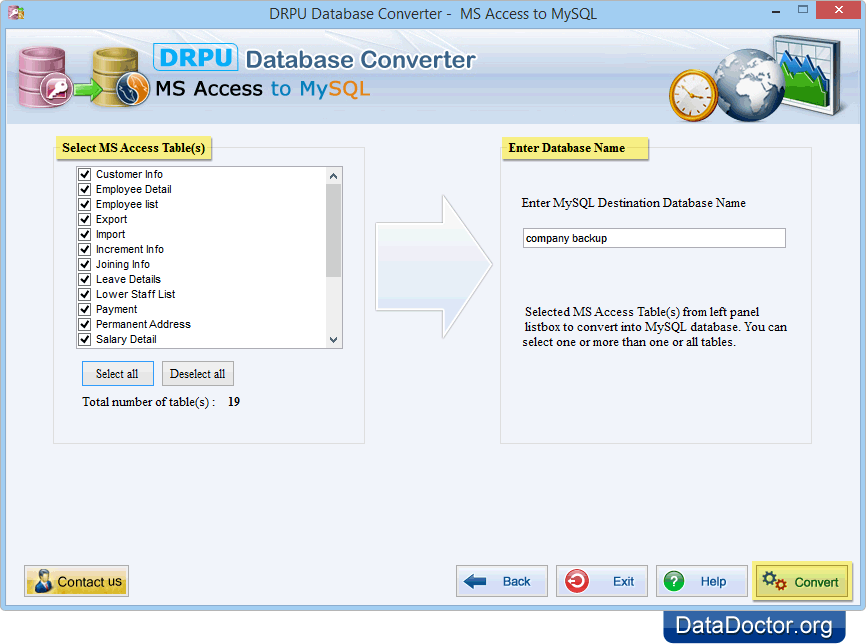Toggle Employee list checkbox

tap(85, 204)
